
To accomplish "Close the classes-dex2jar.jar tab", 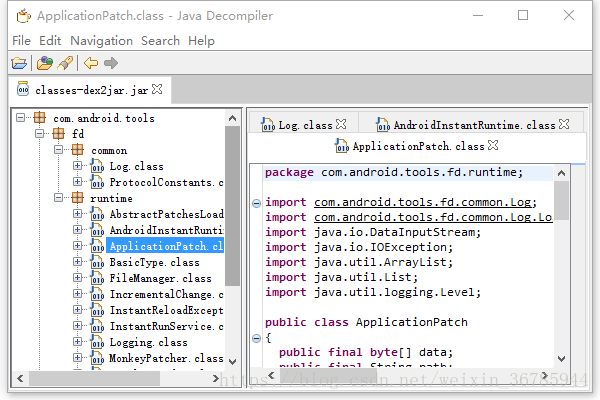I will click(157, 89).
